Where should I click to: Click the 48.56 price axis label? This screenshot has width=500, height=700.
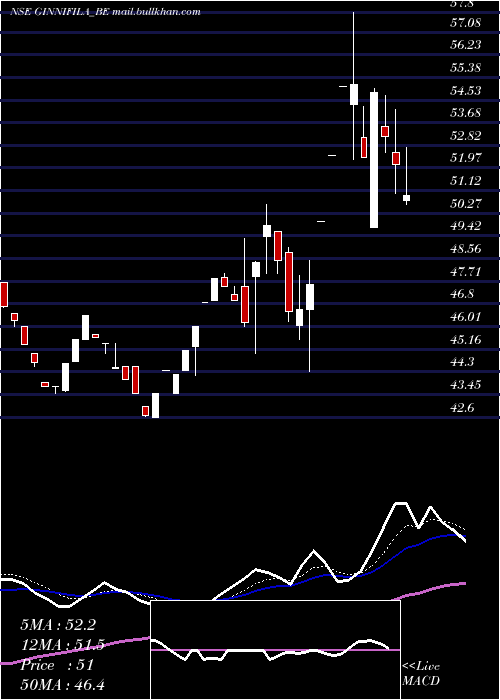click(466, 249)
